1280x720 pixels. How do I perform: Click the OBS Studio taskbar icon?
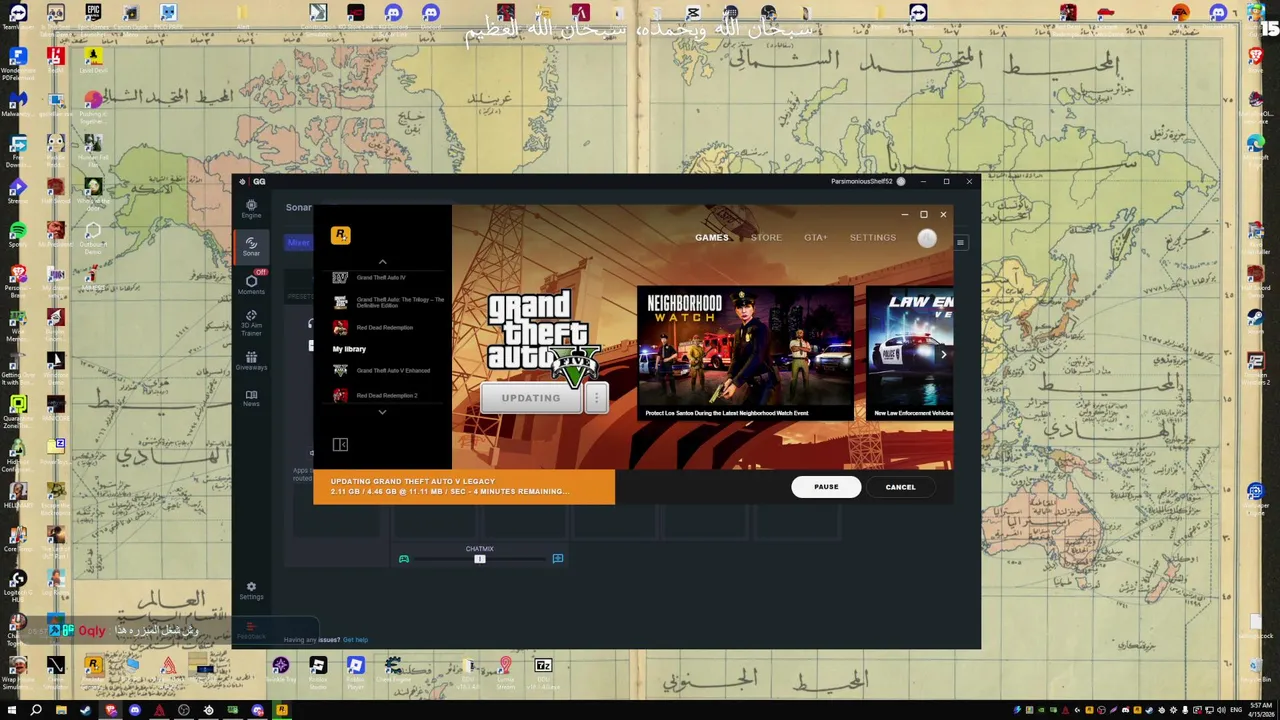pyautogui.click(x=184, y=710)
